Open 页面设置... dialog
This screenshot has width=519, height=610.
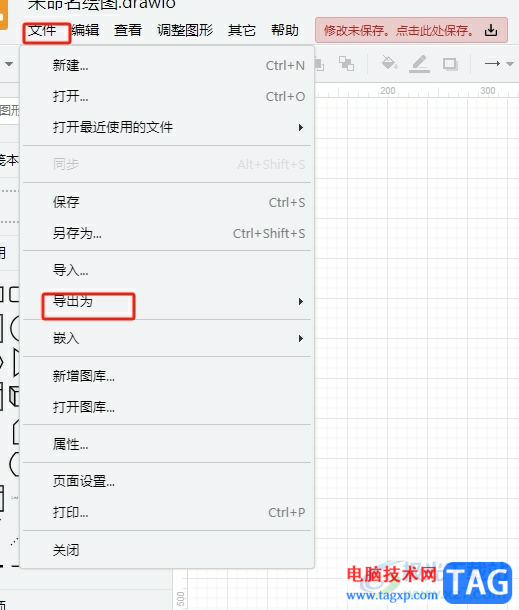167,482
